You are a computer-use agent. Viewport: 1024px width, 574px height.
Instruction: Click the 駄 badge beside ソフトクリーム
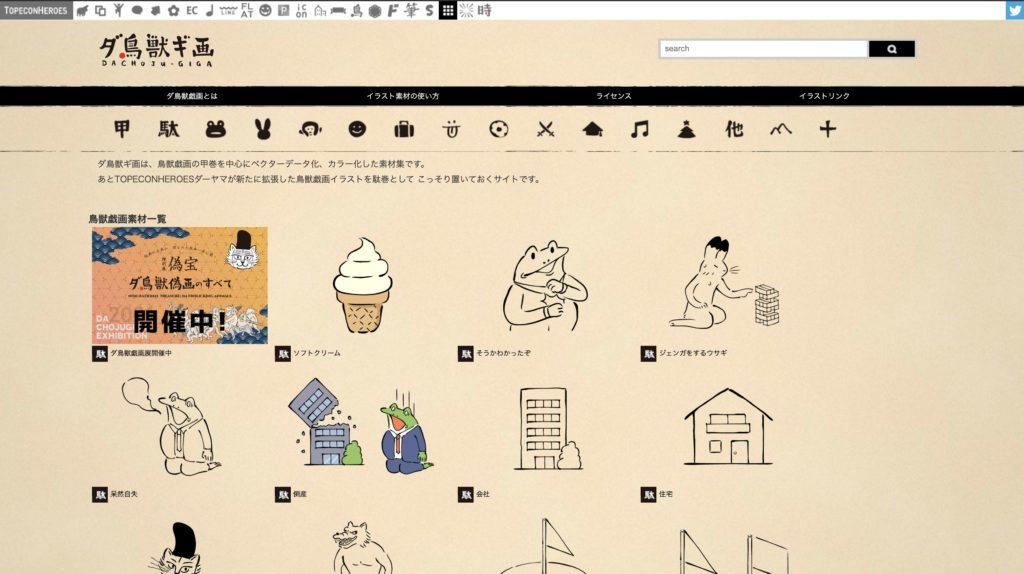(x=283, y=354)
